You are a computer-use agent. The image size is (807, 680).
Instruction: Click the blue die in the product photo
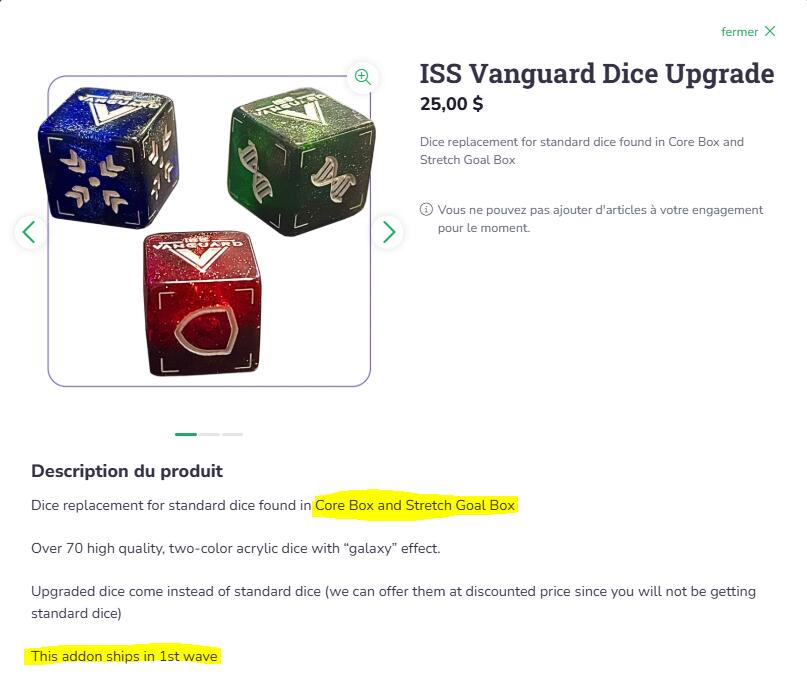point(108,158)
